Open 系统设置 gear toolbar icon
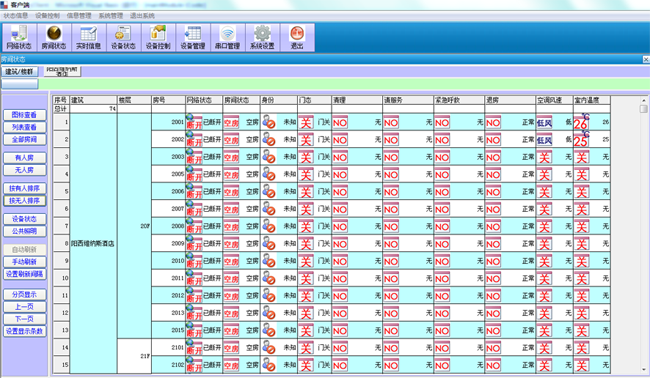This screenshot has width=650, height=378. 262,38
